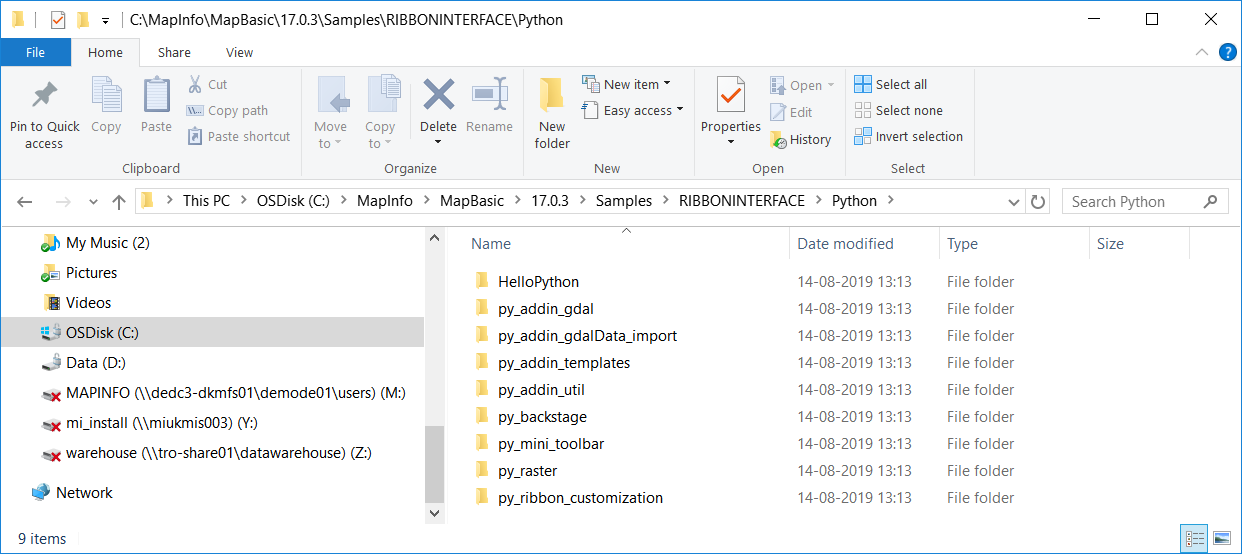The width and height of the screenshot is (1242, 554).
Task: Refresh the Python folder view
Action: (x=1038, y=201)
